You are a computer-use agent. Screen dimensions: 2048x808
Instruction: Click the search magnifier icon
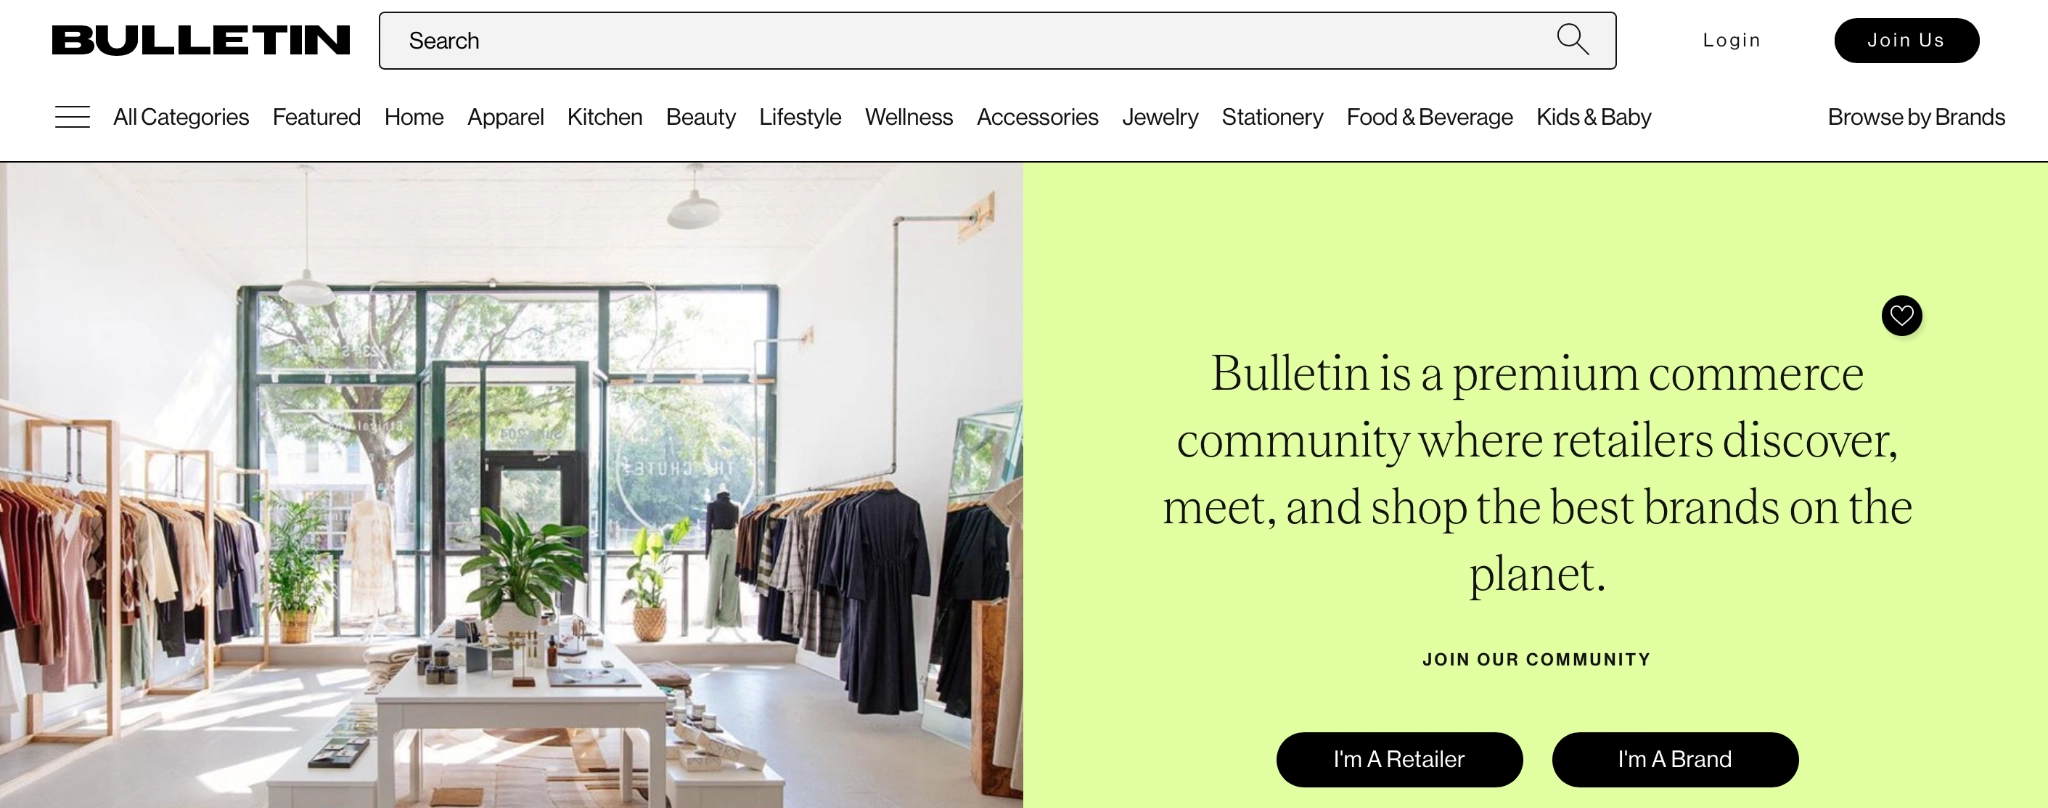pos(1572,40)
